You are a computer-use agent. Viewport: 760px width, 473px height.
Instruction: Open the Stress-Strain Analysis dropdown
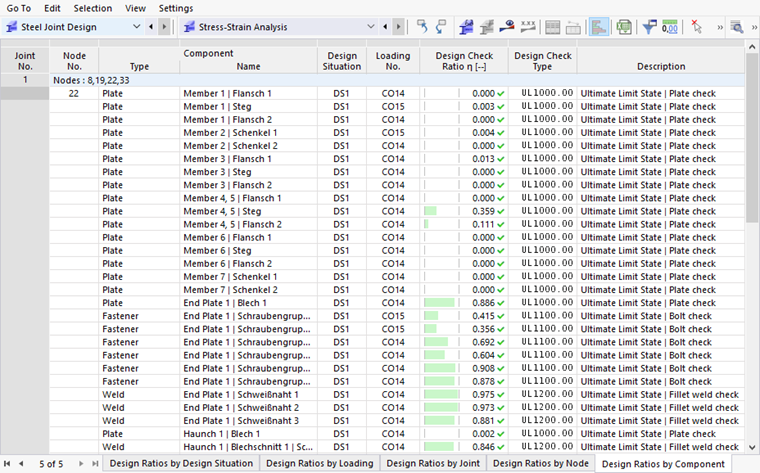[371, 27]
